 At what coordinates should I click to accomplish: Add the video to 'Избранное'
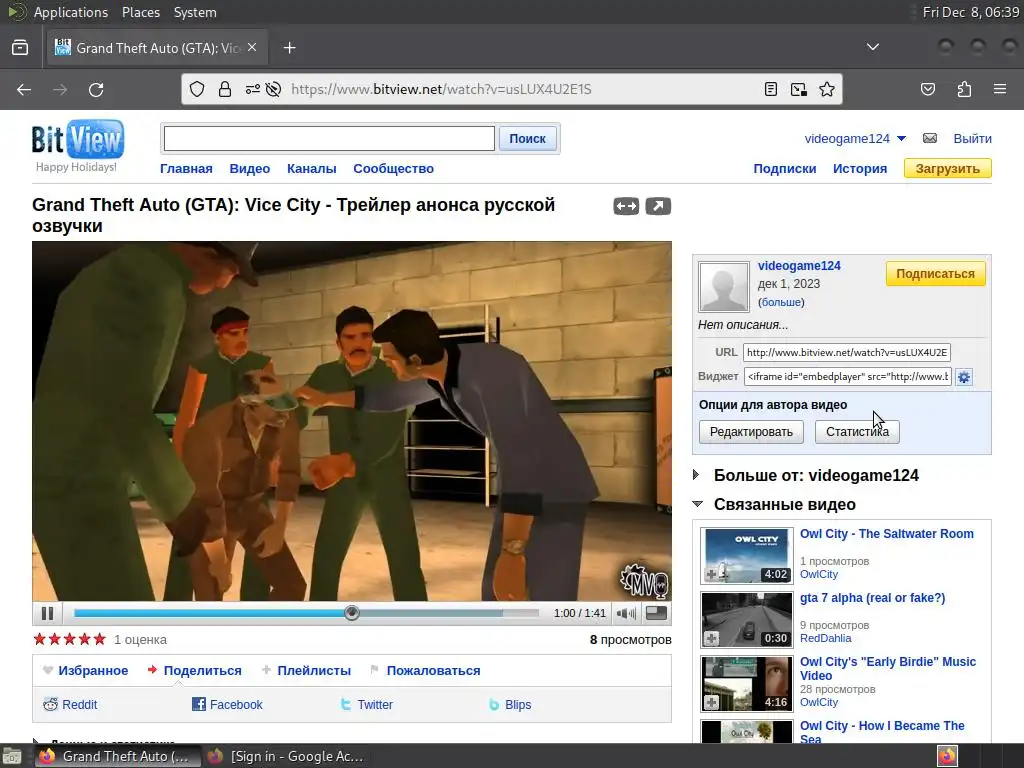tap(93, 671)
